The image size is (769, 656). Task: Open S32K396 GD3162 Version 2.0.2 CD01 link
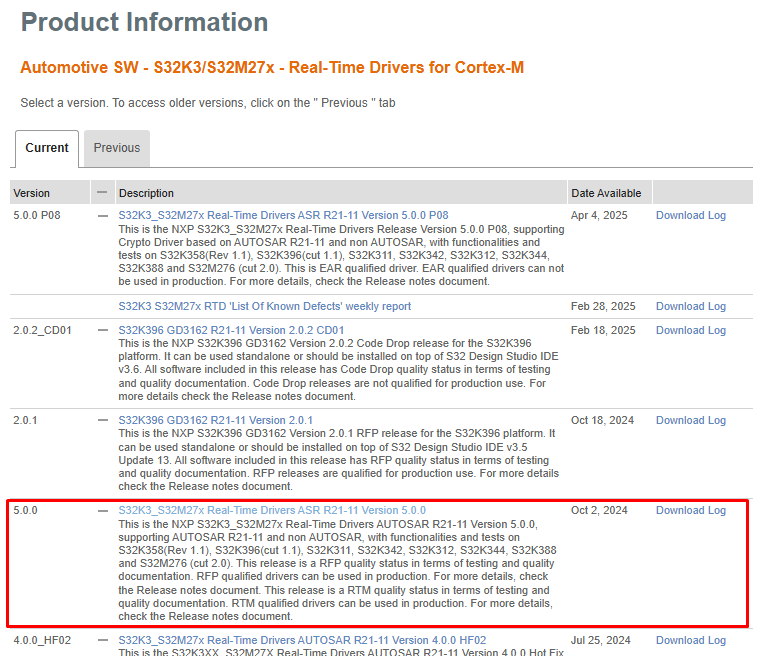point(231,330)
